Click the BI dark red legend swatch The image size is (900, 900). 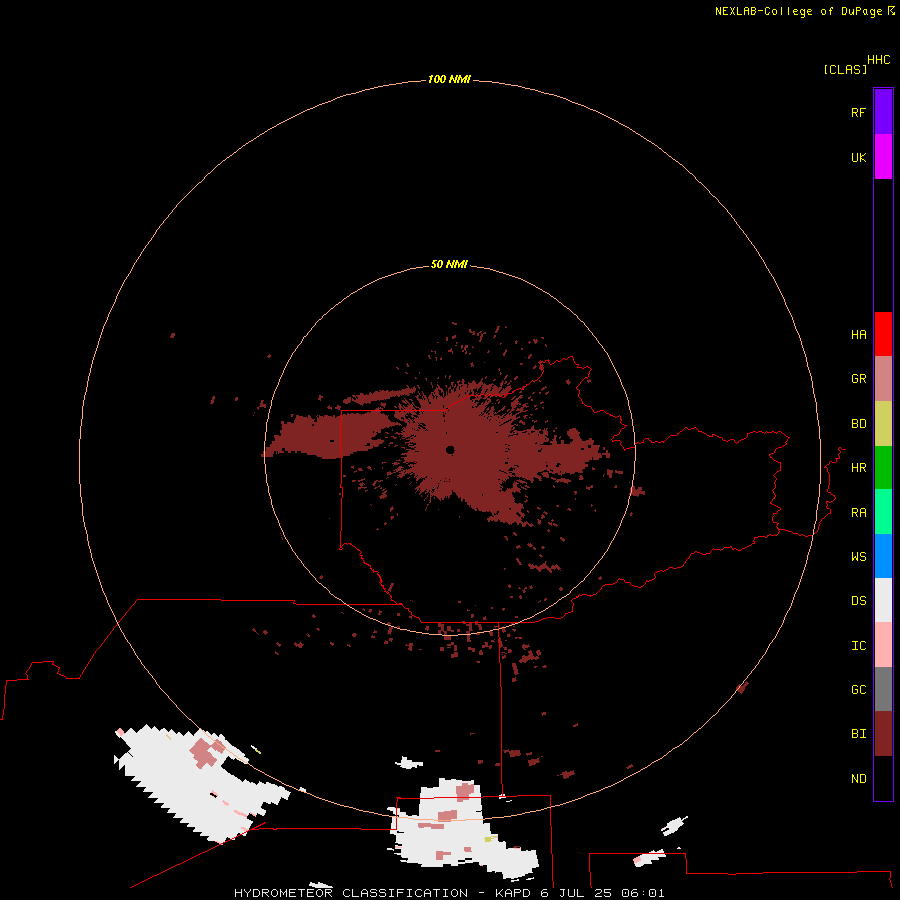pos(883,734)
